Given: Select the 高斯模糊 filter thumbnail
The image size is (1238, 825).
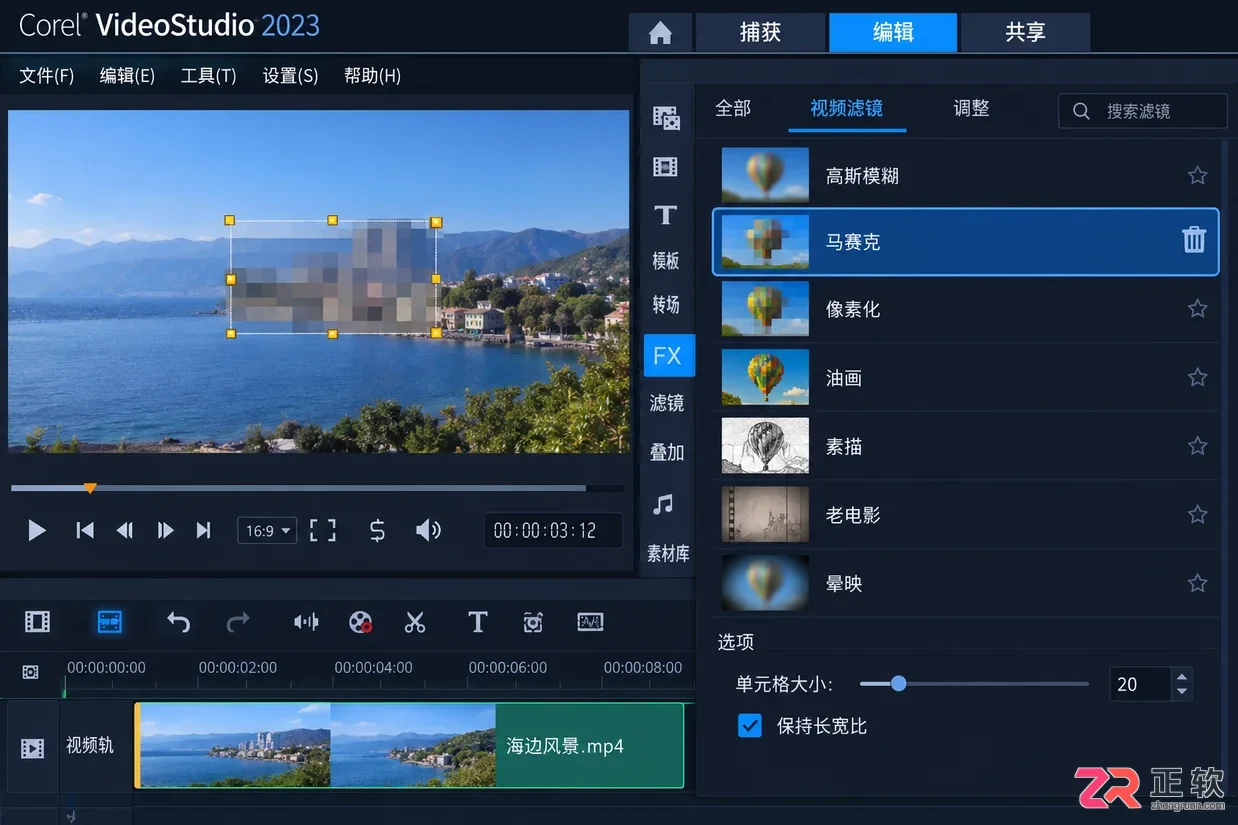Looking at the screenshot, I should click(x=765, y=176).
